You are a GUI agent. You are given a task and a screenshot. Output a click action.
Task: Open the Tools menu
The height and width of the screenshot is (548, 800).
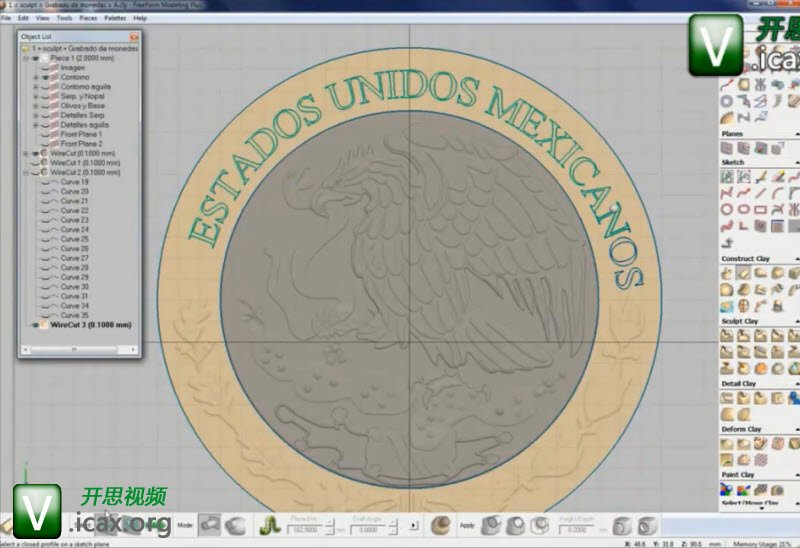[x=64, y=18]
